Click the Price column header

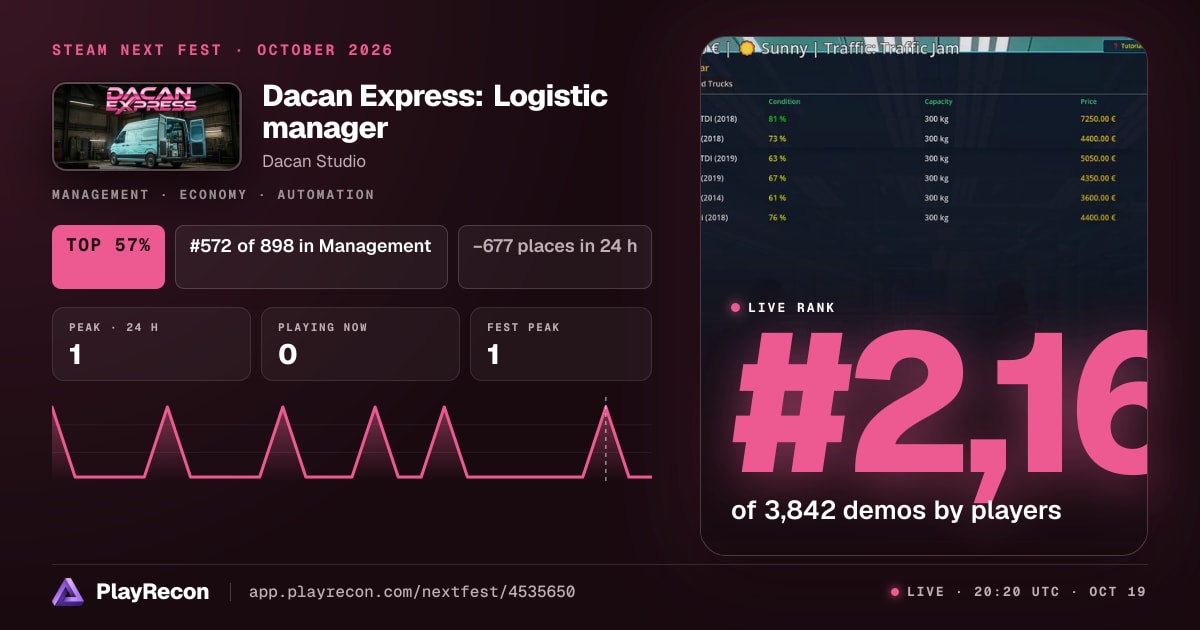[x=1089, y=102]
